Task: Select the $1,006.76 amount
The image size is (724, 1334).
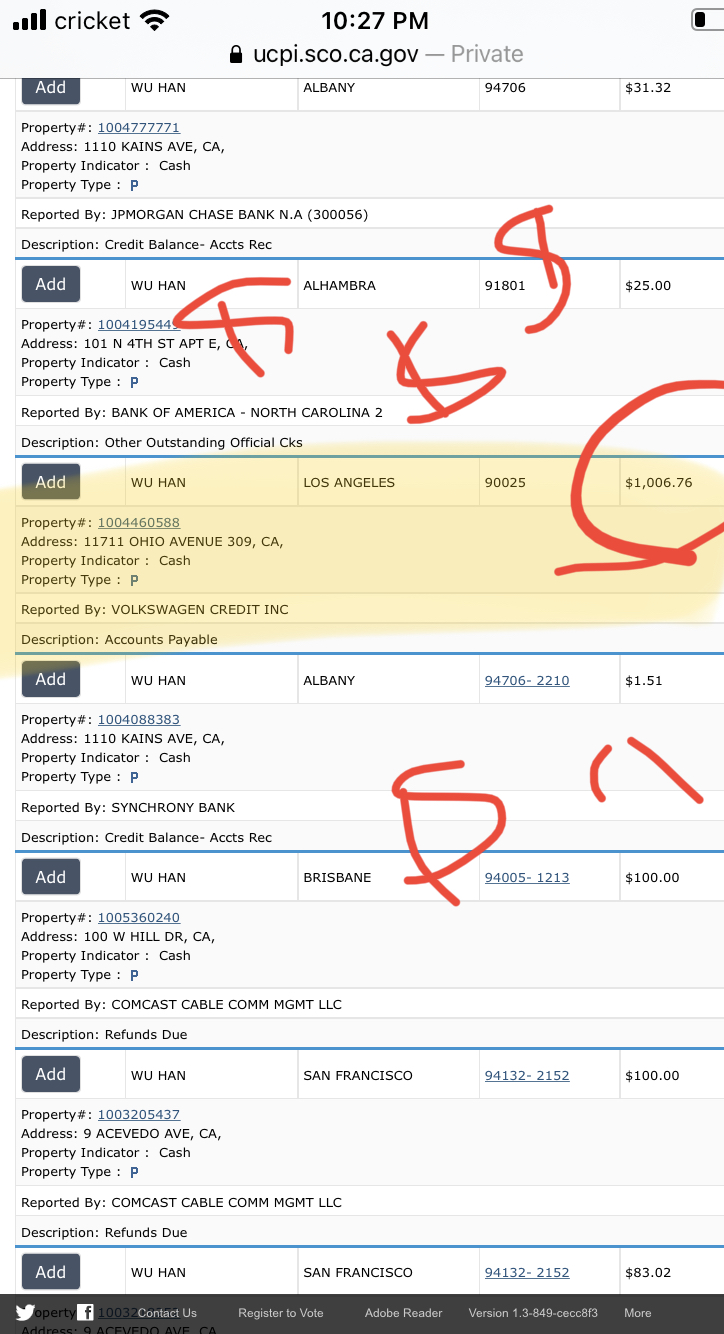Action: [x=658, y=482]
